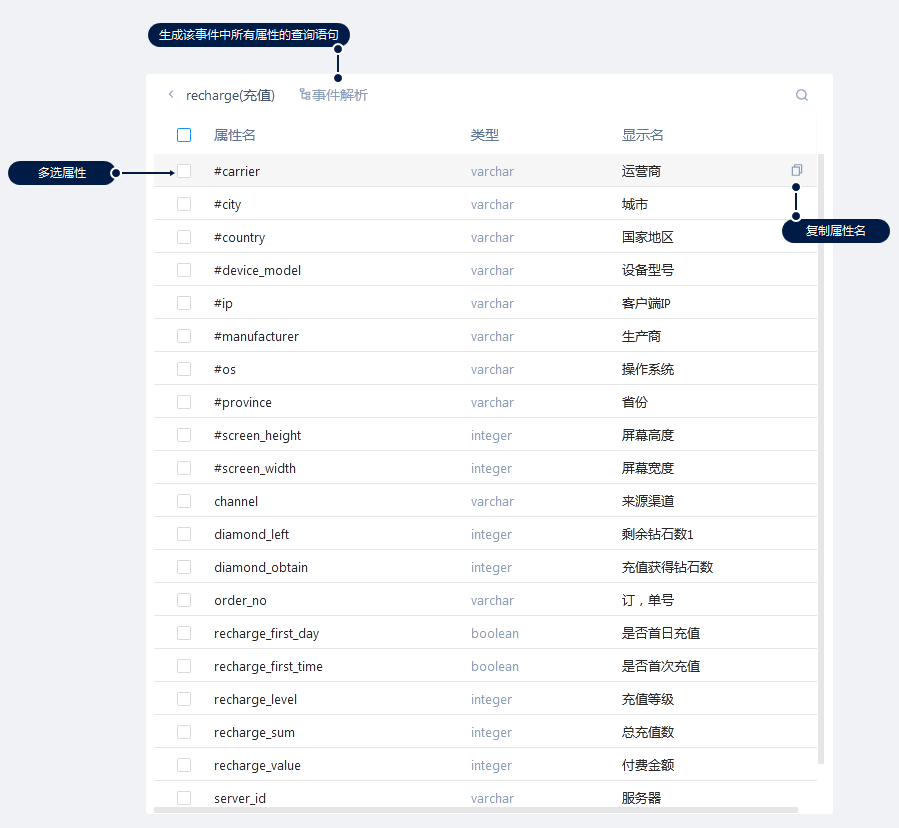
Task: Click the search magnifier icon
Action: coord(802,95)
